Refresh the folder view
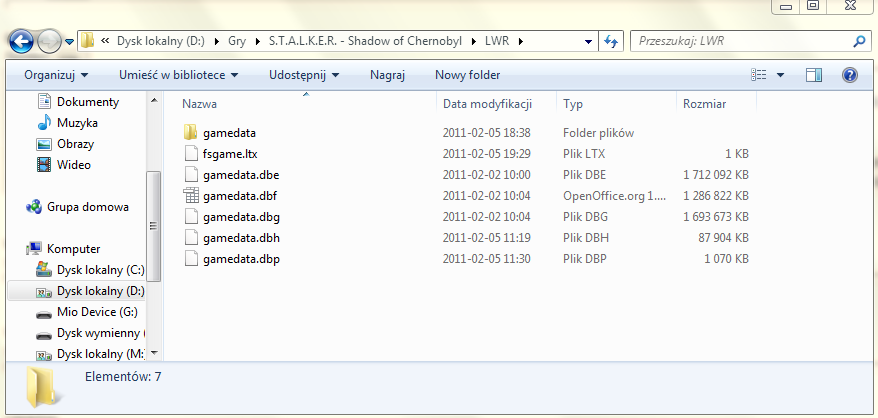 click(x=611, y=41)
